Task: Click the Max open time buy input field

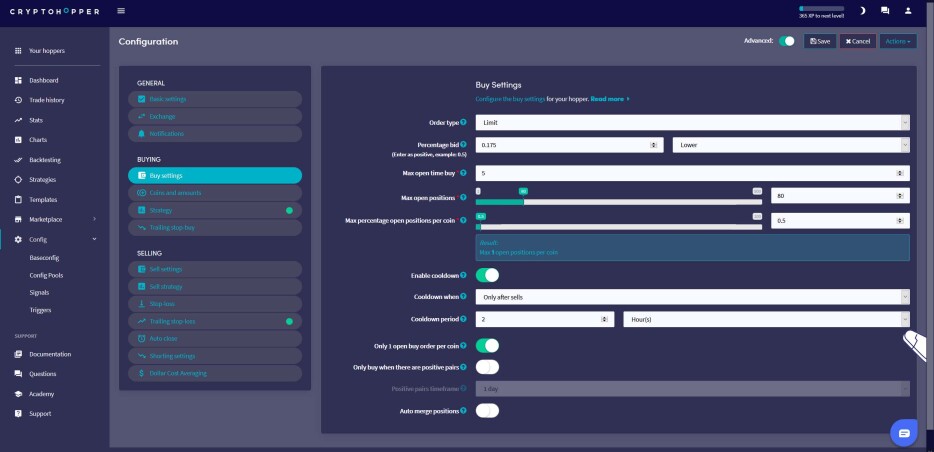Action: click(692, 173)
